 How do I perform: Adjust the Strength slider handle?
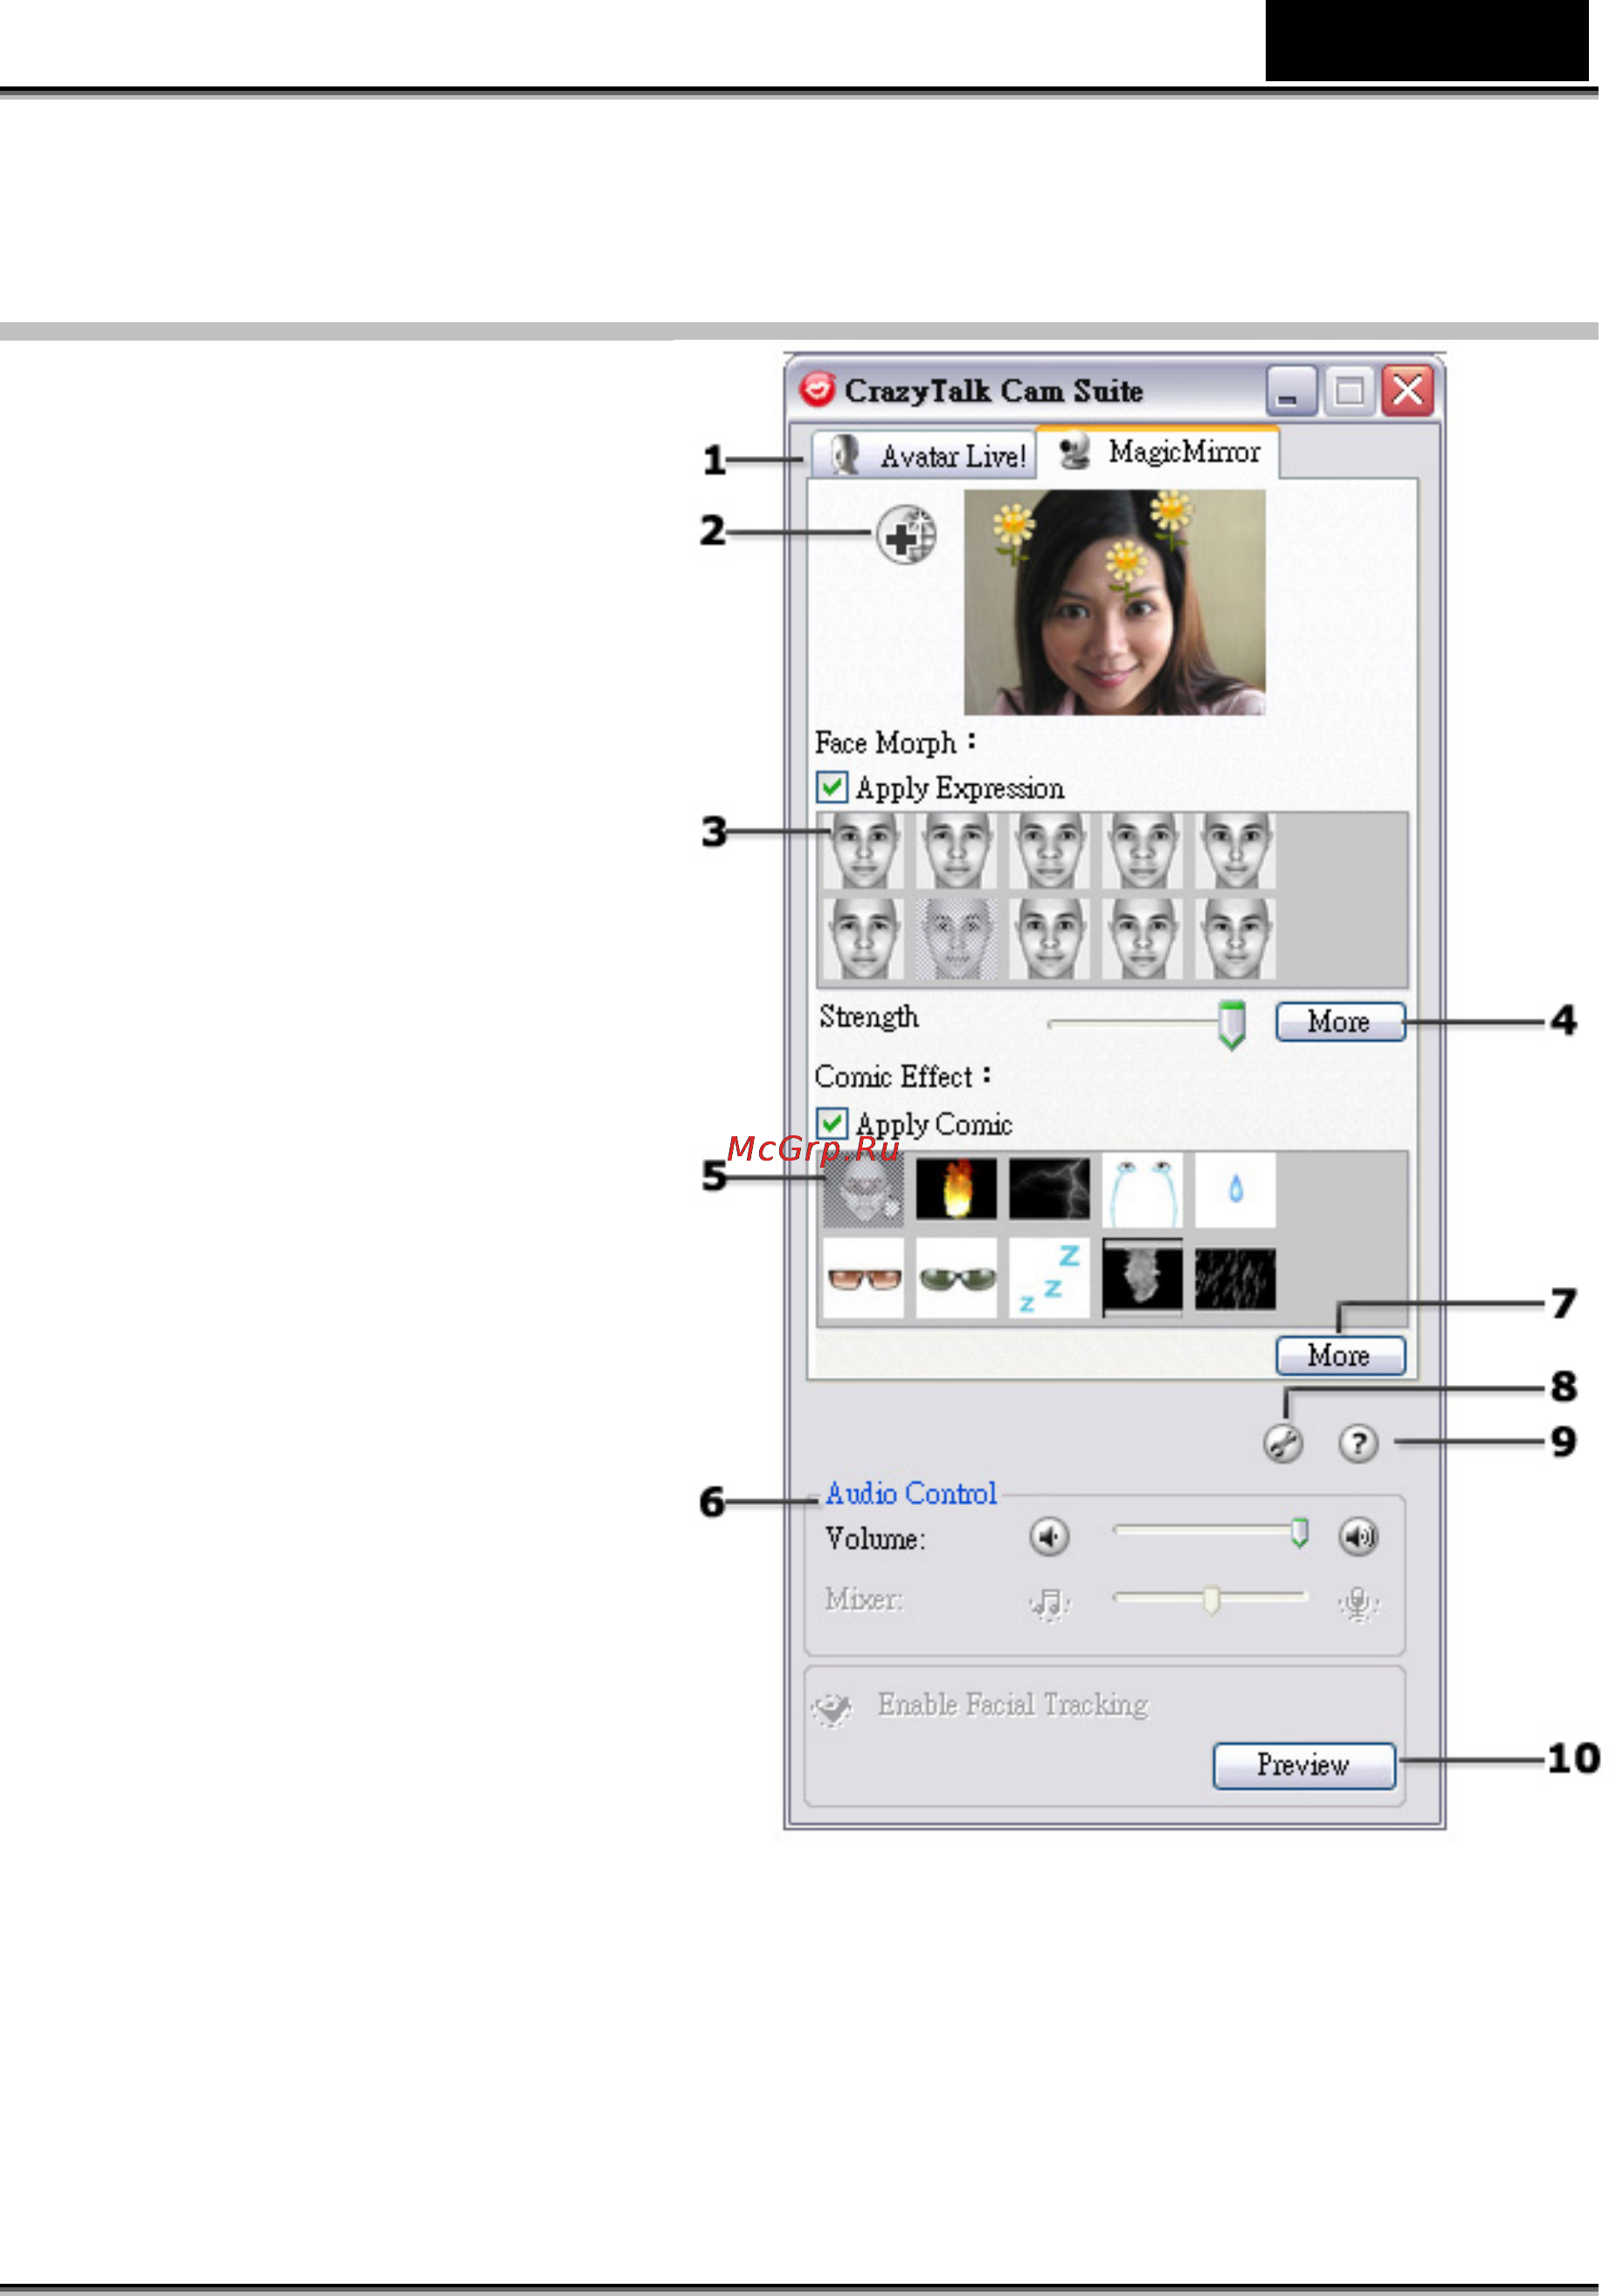click(1232, 1026)
